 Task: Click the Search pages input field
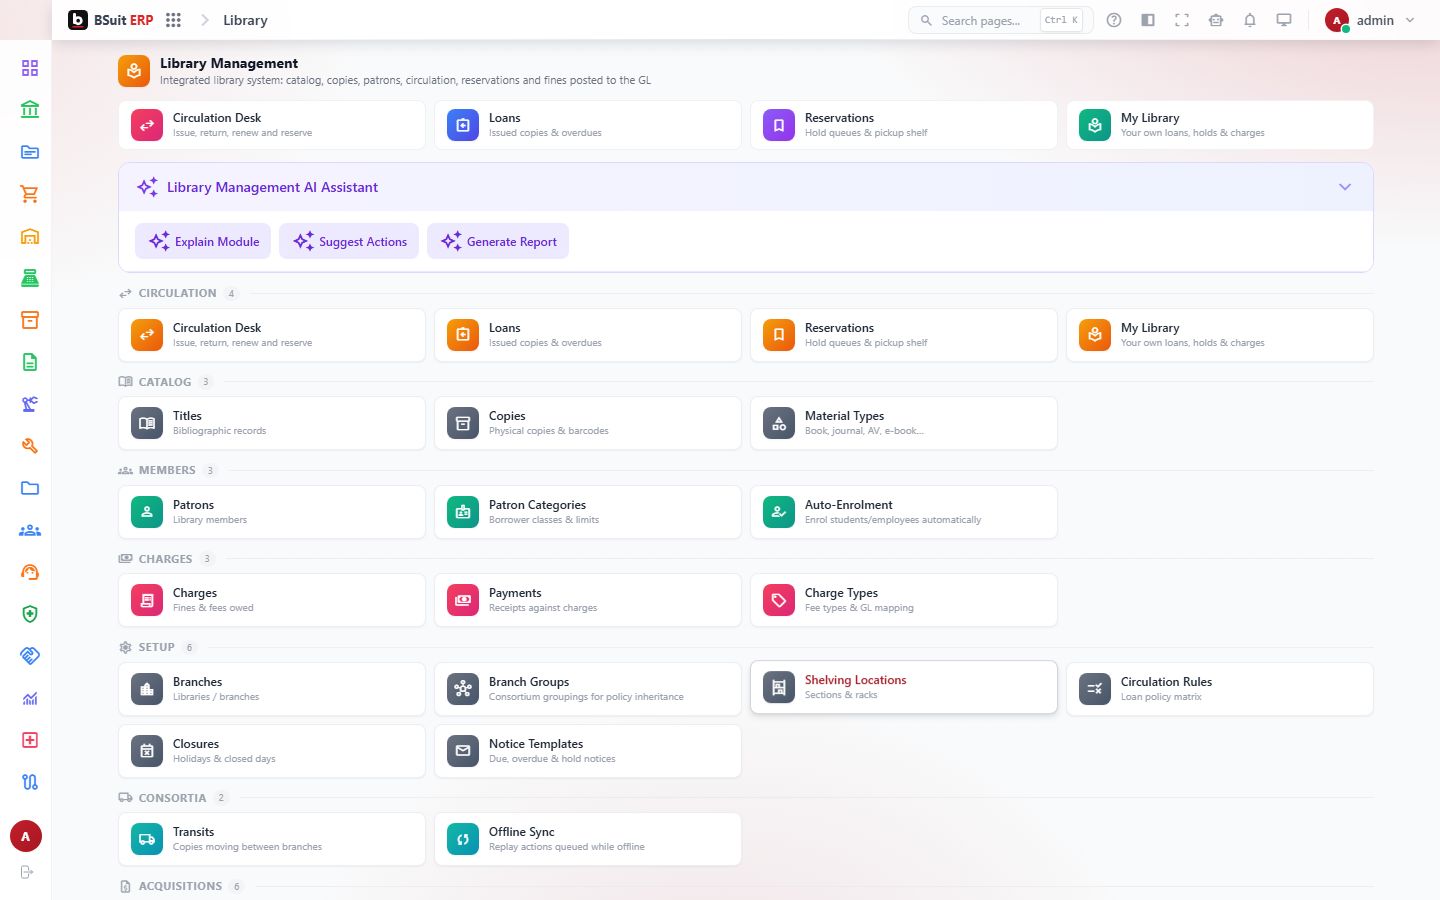(1000, 20)
